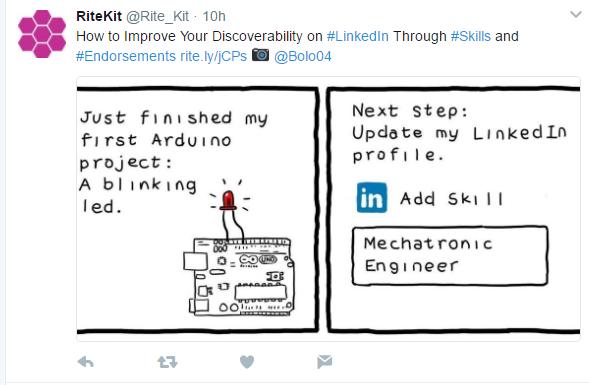Click the Mechatronic Engineer skill box
Image resolution: width=589 pixels, height=385 pixels.
(x=450, y=256)
